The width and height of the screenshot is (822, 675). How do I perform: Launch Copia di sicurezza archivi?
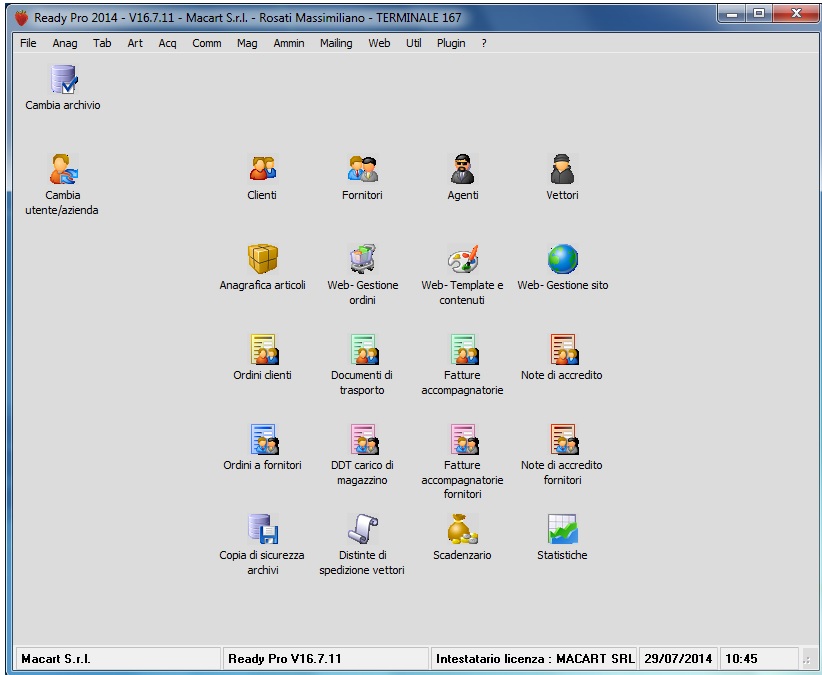262,529
